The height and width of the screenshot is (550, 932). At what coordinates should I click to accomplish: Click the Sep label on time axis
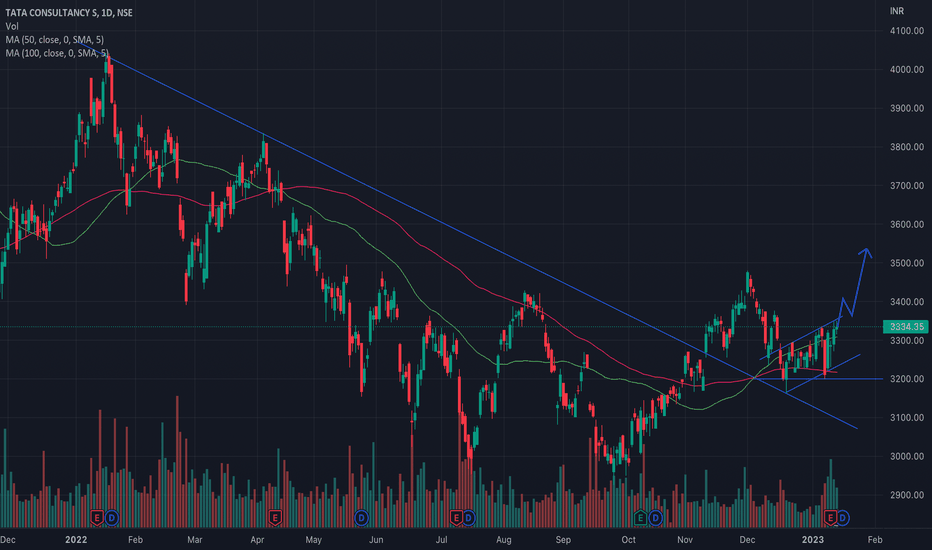tap(563, 540)
